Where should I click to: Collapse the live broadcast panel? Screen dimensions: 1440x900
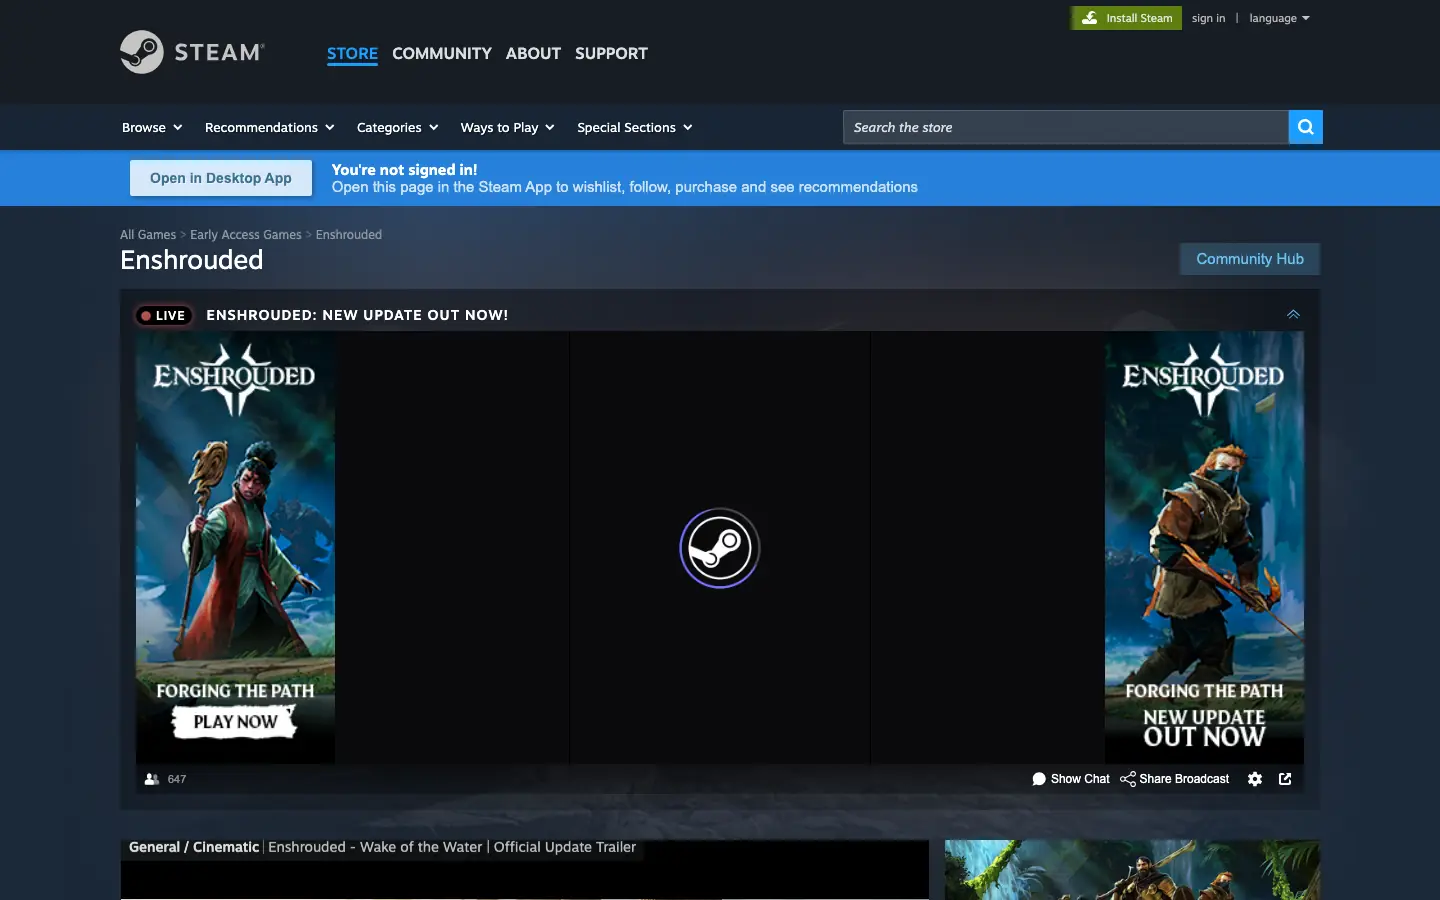click(1293, 314)
